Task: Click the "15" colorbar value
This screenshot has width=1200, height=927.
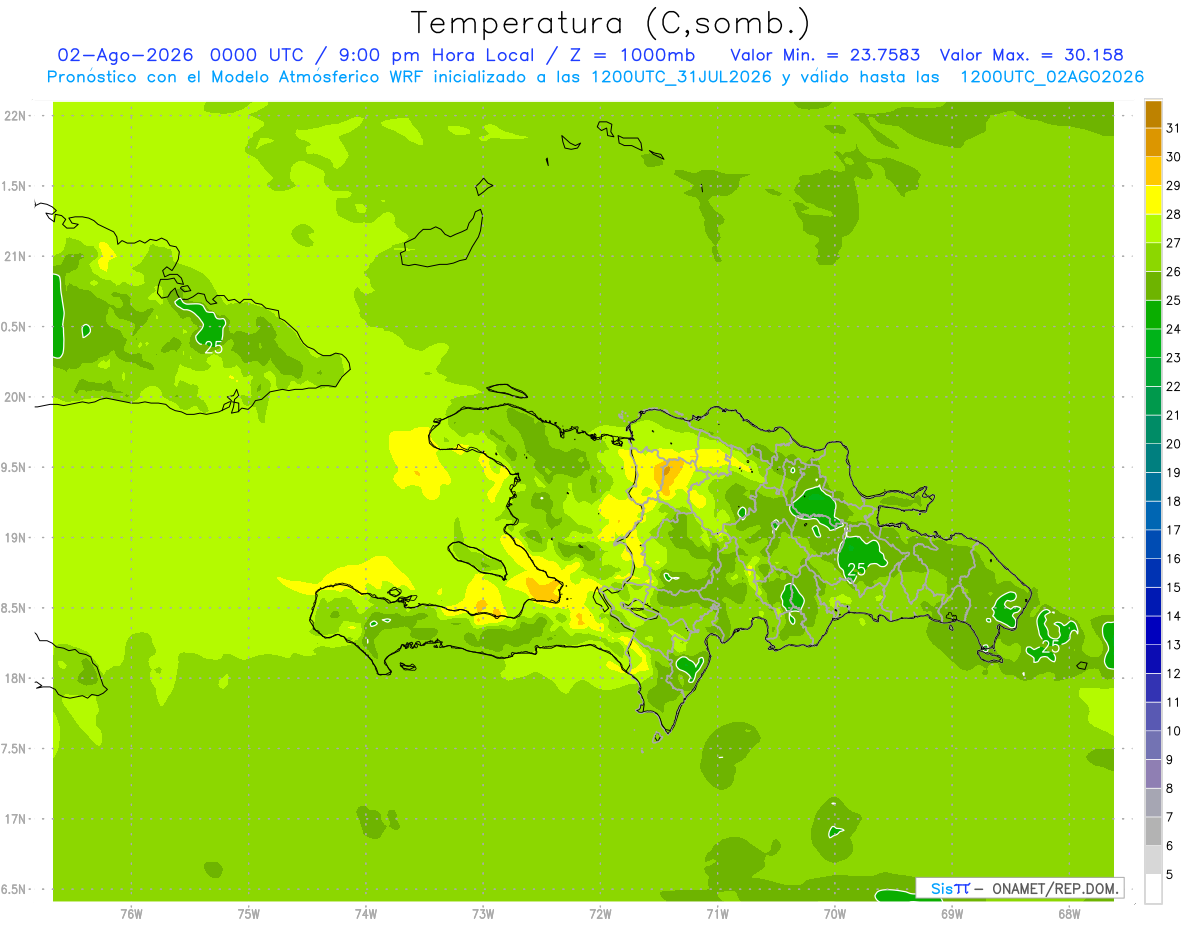Action: click(x=1174, y=587)
